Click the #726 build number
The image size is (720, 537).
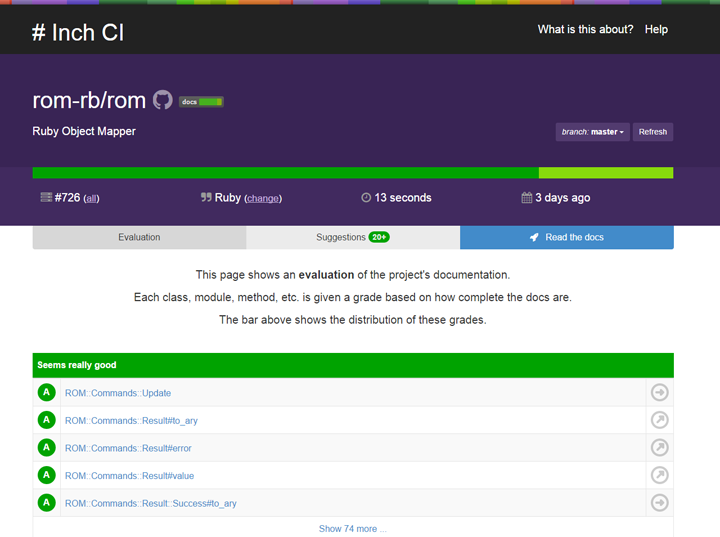point(68,198)
